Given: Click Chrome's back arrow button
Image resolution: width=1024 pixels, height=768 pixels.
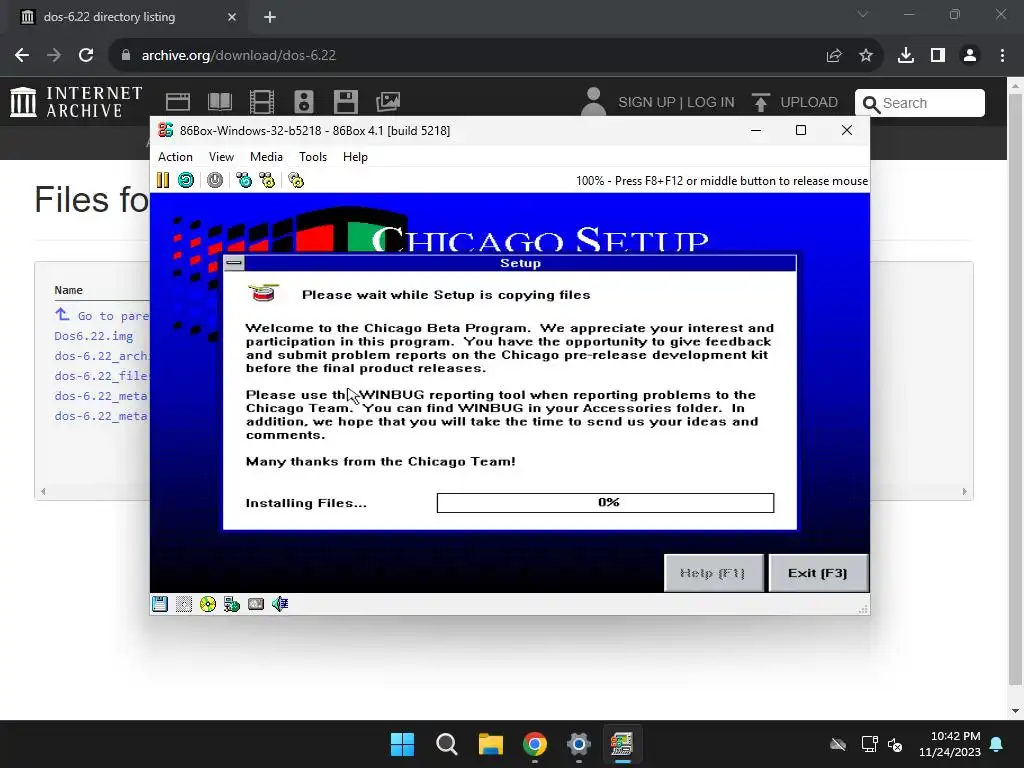Looking at the screenshot, I should 22,56.
